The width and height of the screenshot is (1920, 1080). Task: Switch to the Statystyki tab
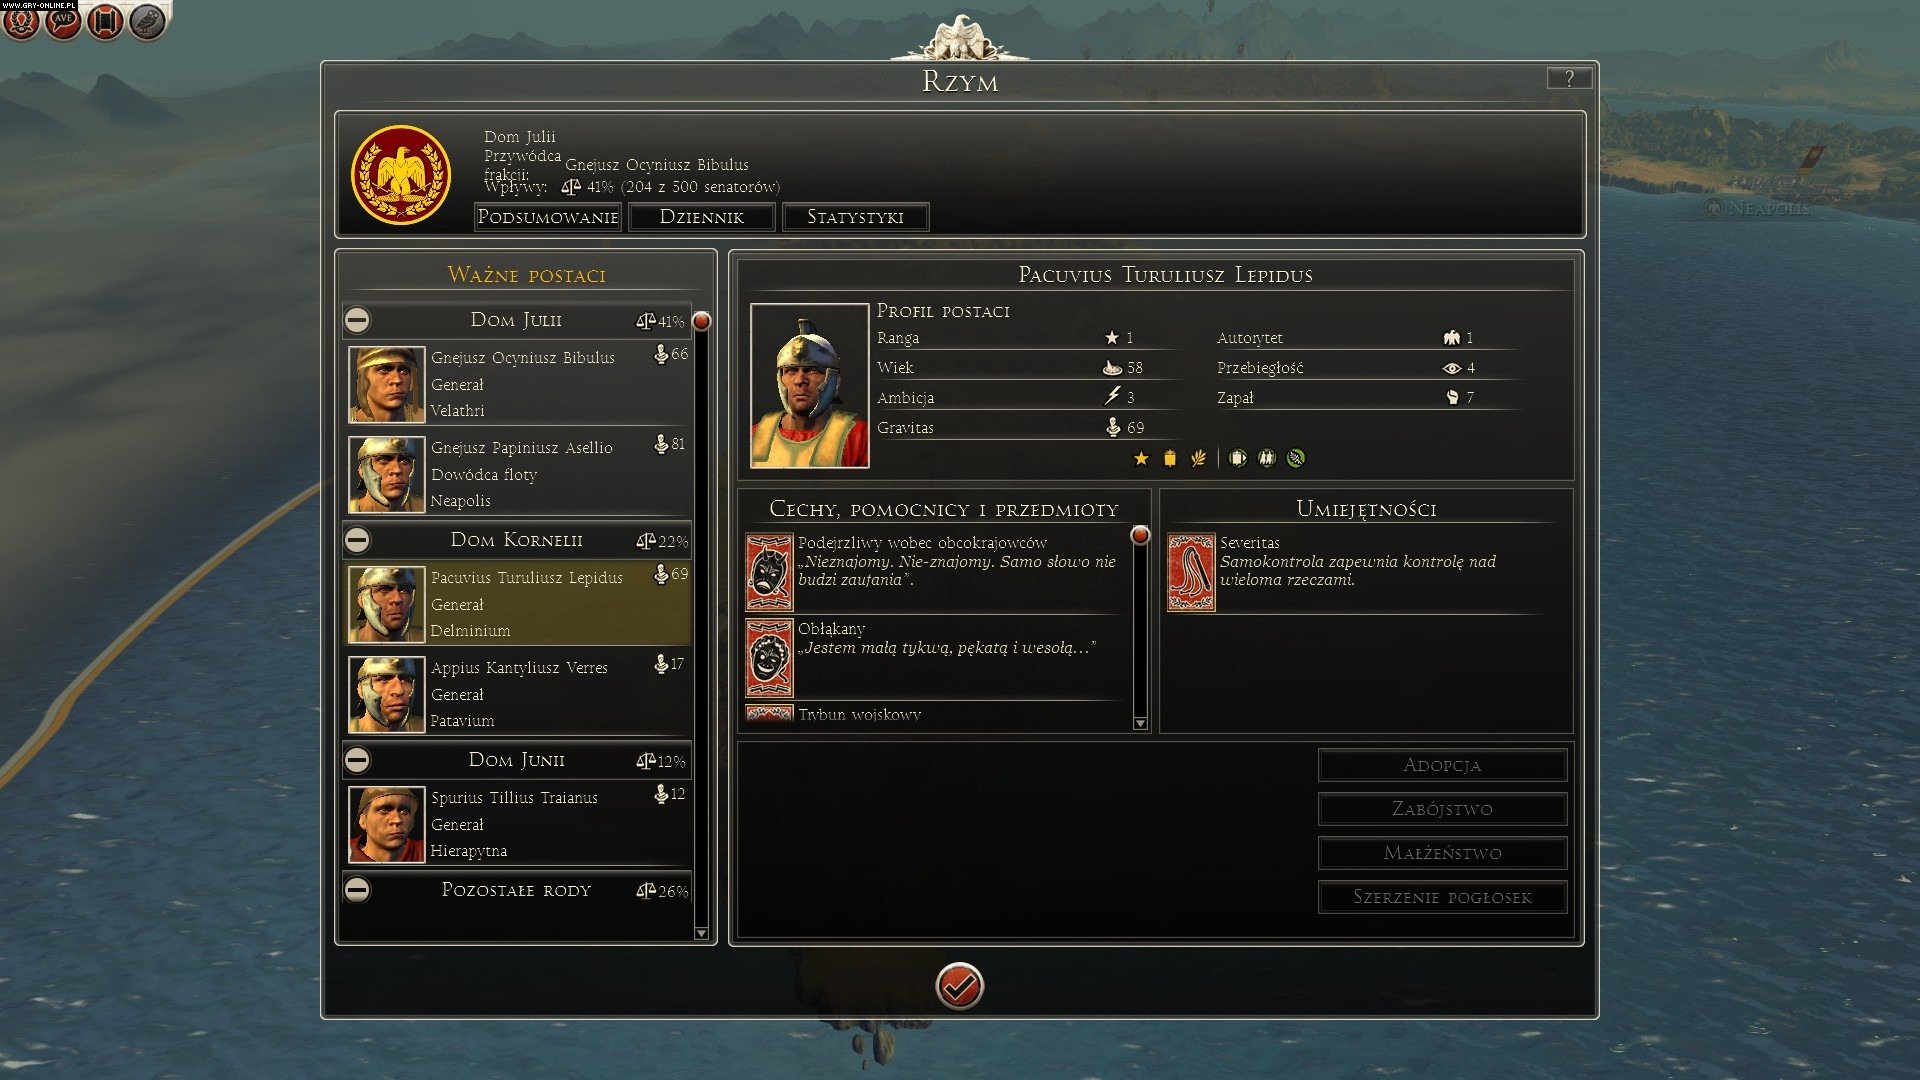tap(855, 217)
